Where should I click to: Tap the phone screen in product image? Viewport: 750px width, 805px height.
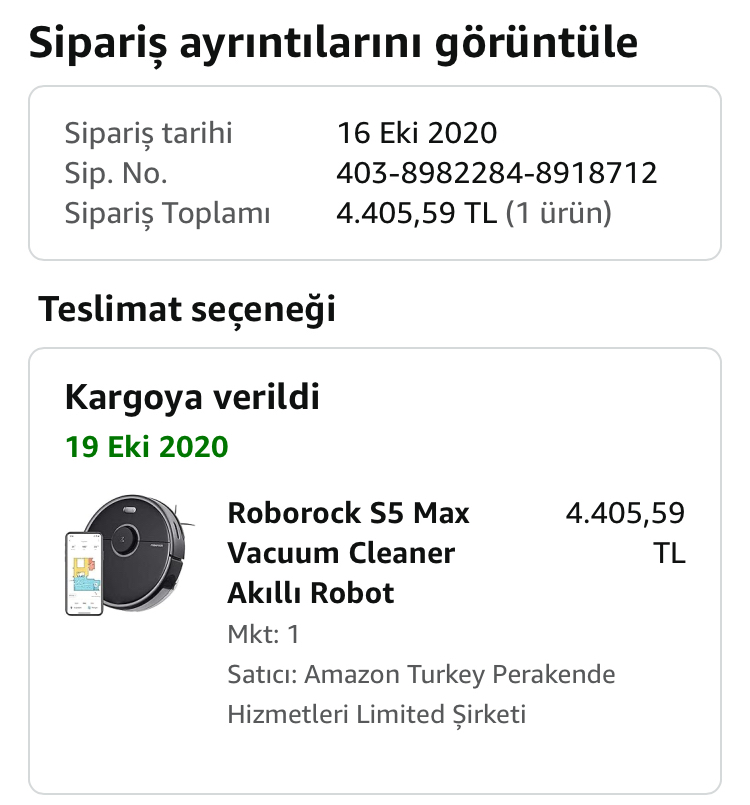85,573
